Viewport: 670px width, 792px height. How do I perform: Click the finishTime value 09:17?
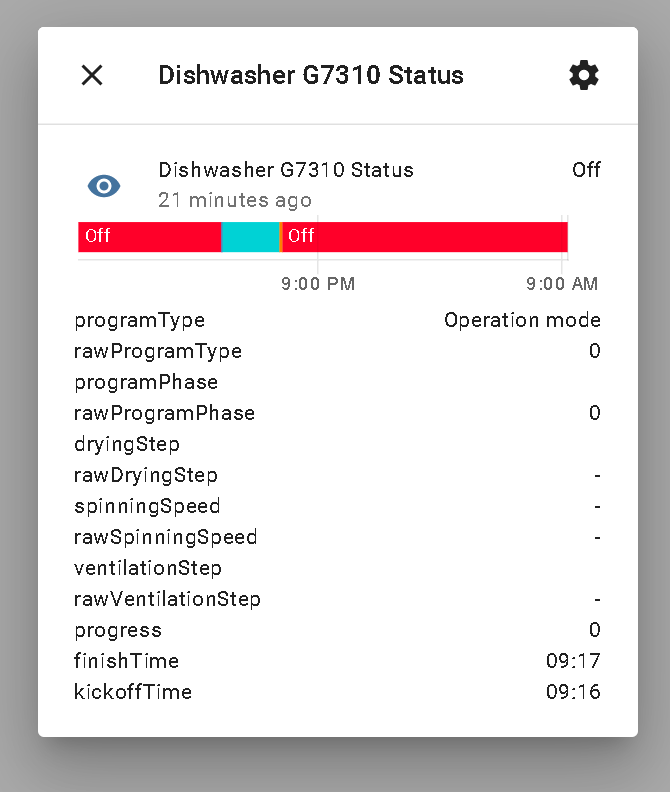(573, 661)
